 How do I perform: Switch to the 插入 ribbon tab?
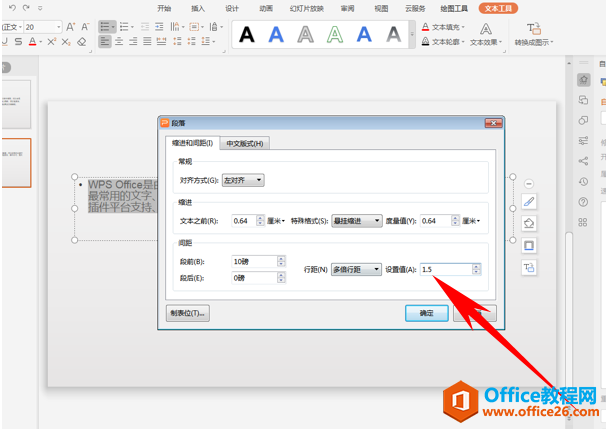point(198,9)
